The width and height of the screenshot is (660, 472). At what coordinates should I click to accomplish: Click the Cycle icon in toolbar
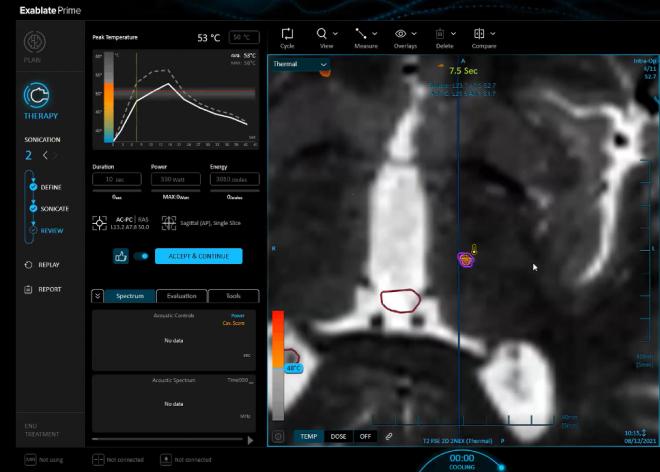click(287, 34)
